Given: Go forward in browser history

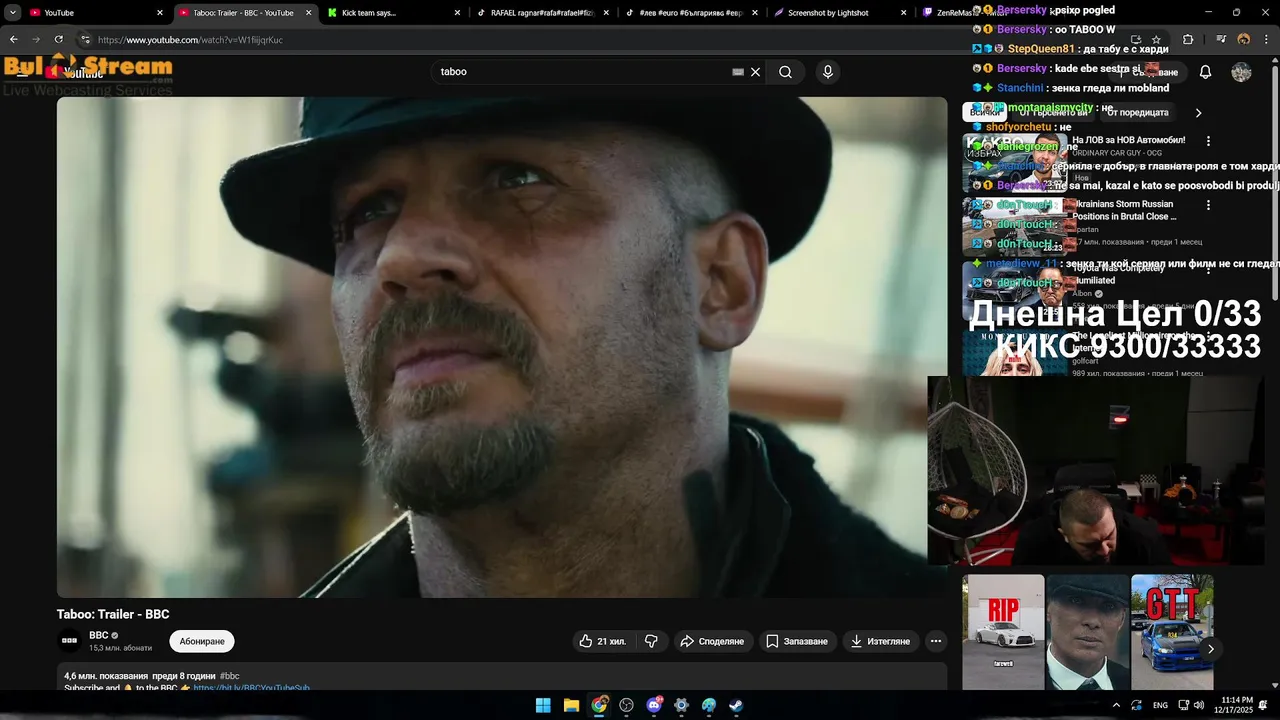Looking at the screenshot, I should click(36, 40).
